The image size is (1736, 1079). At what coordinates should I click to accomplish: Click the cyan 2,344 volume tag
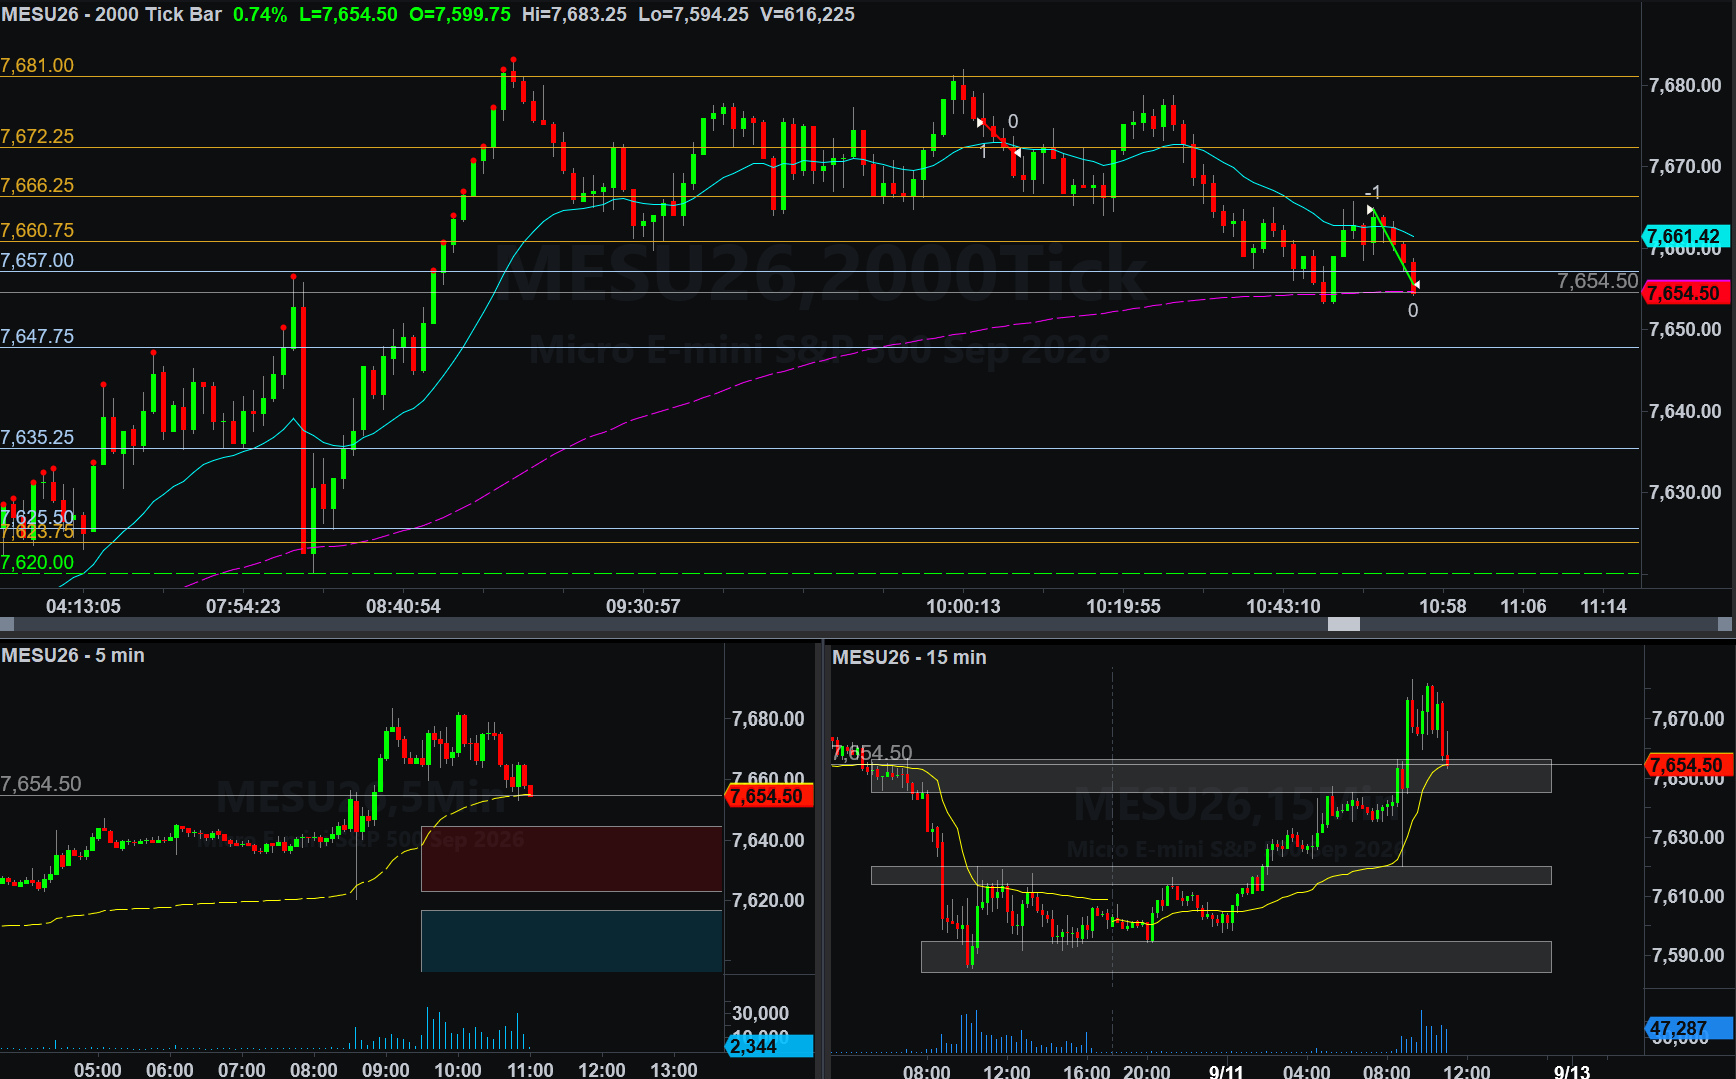768,1046
